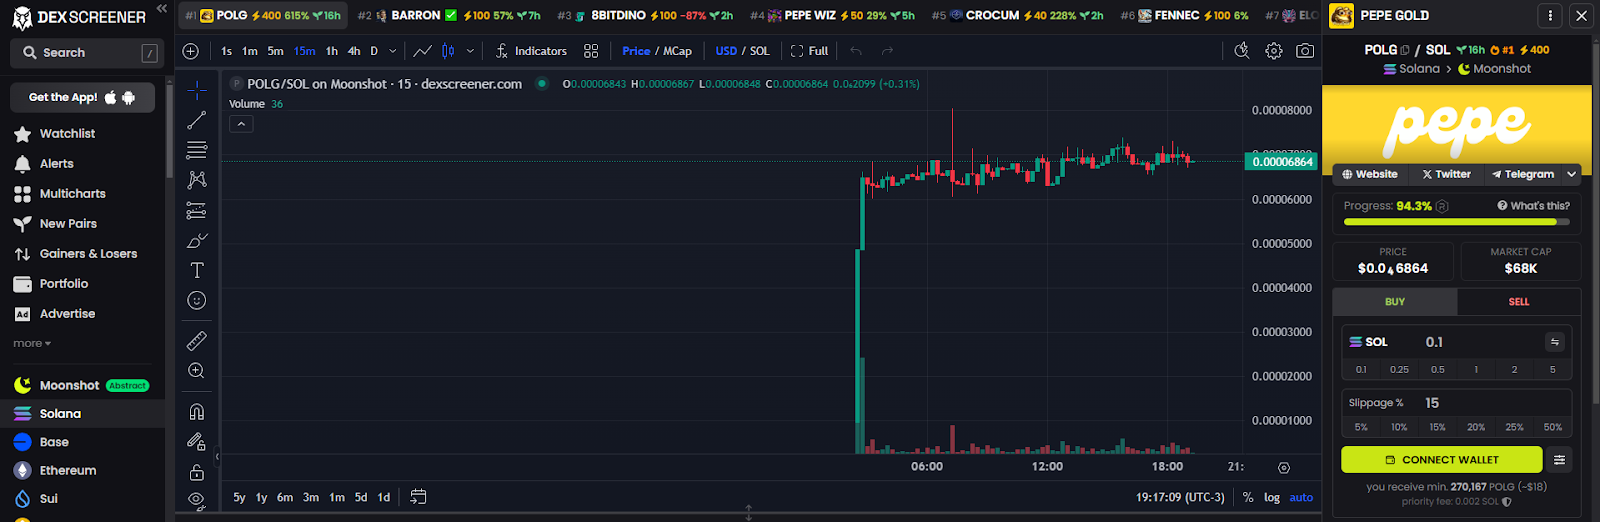Toggle log scale
The width and height of the screenshot is (1600, 522).
click(x=1272, y=497)
